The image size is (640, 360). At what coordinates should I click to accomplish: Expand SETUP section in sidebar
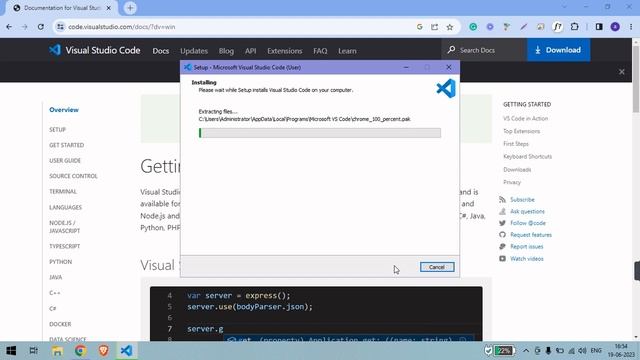58,129
